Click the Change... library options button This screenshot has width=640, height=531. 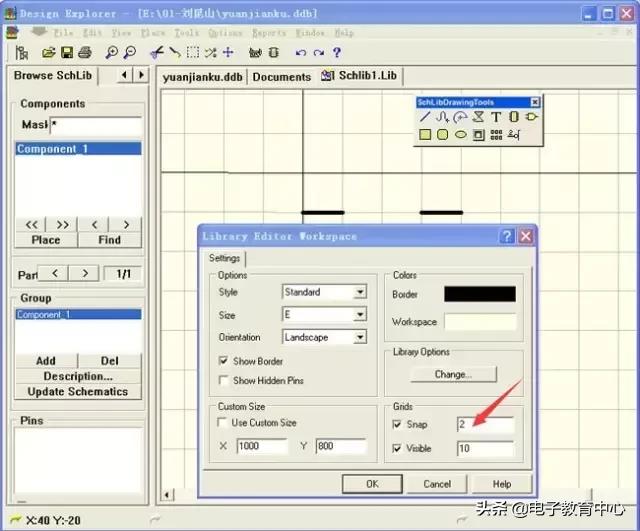453,374
